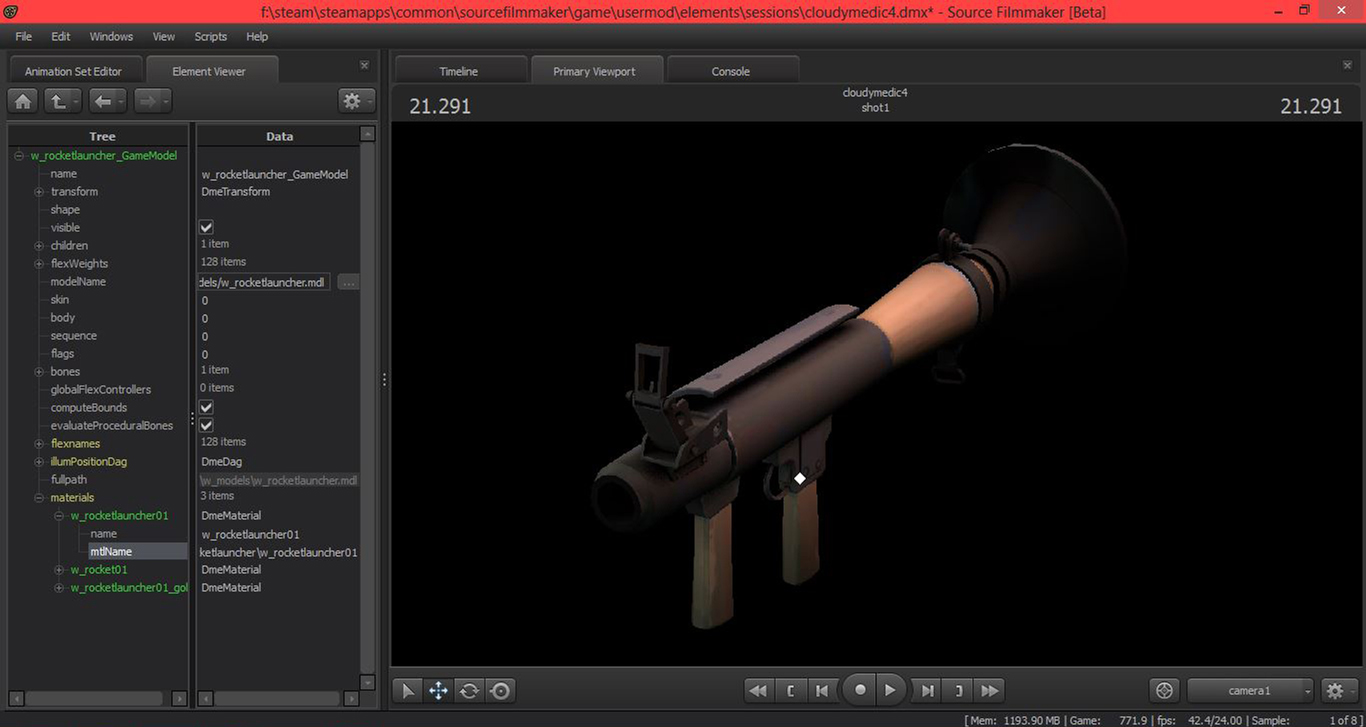Switch to the Timeline tab
Image resolution: width=1366 pixels, height=727 pixels.
[459, 71]
